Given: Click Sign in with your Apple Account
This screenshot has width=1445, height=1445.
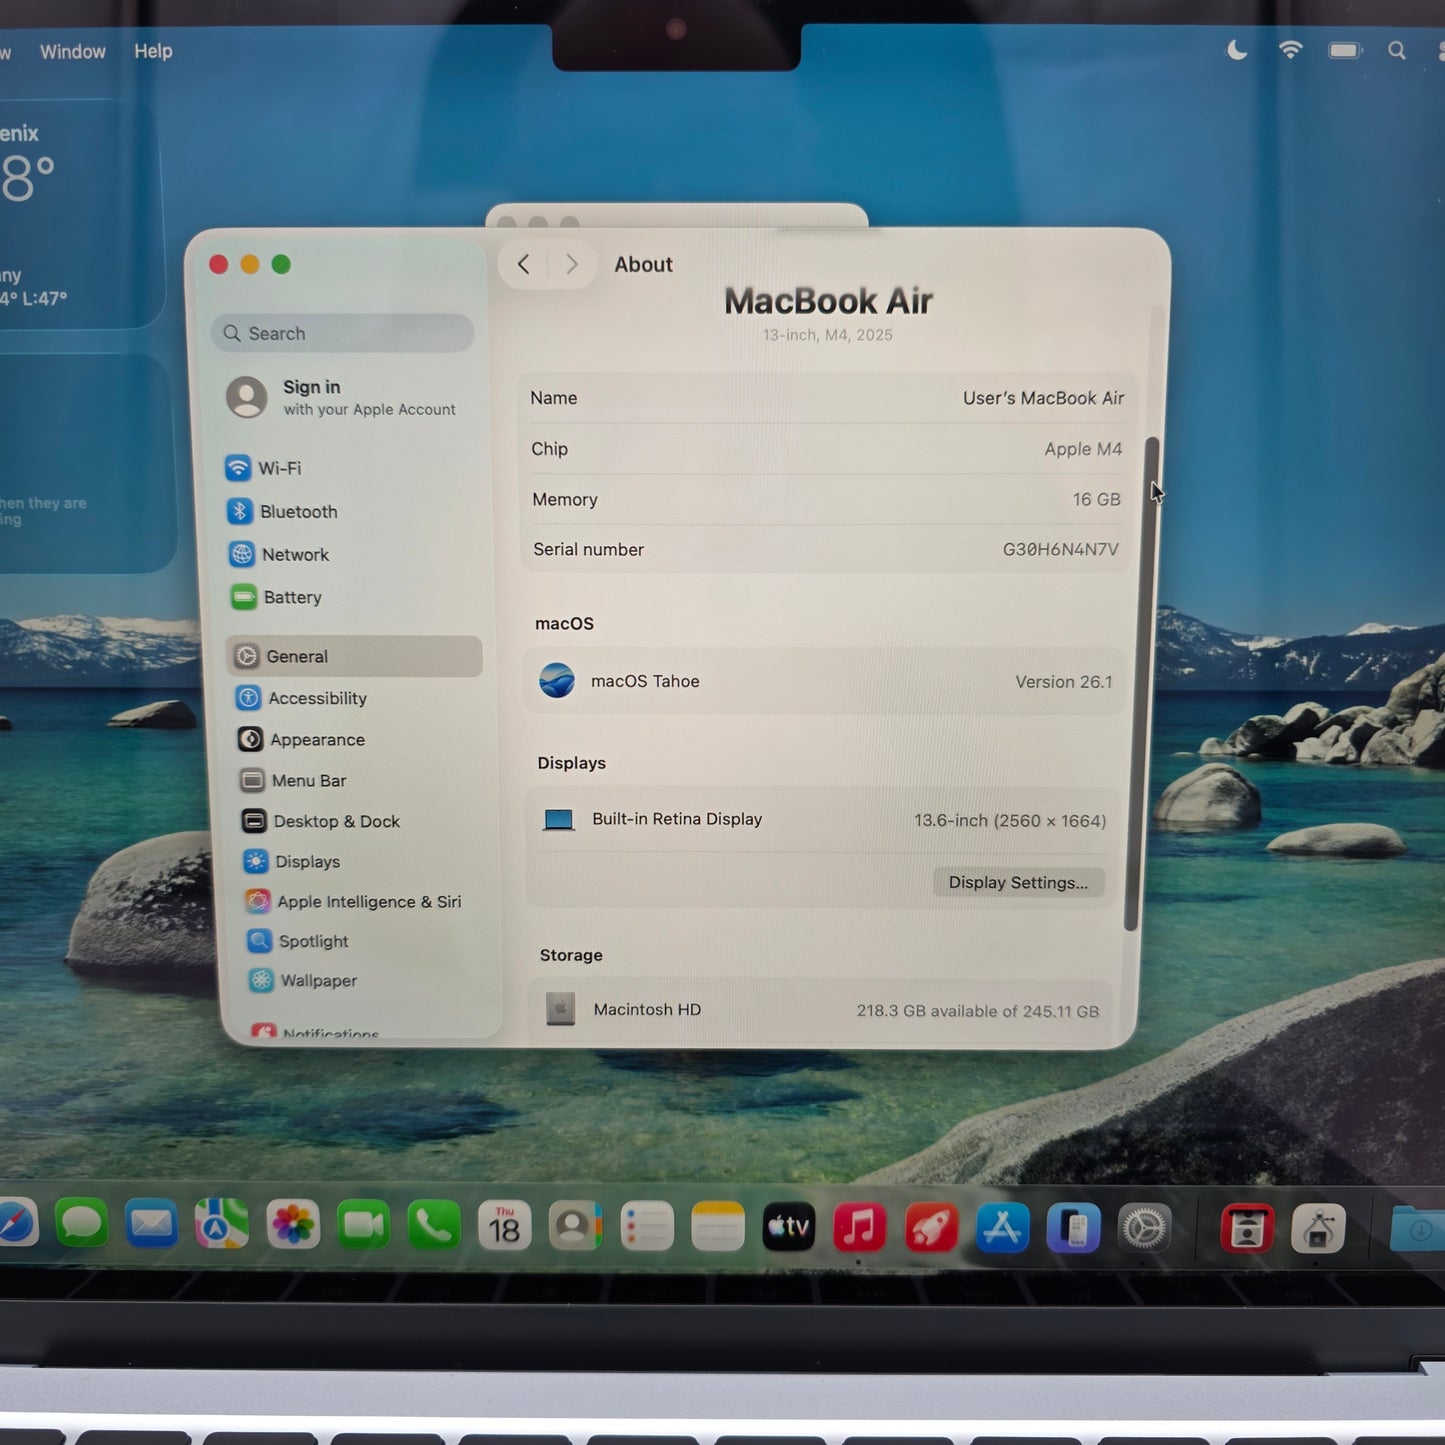Looking at the screenshot, I should [x=340, y=397].
